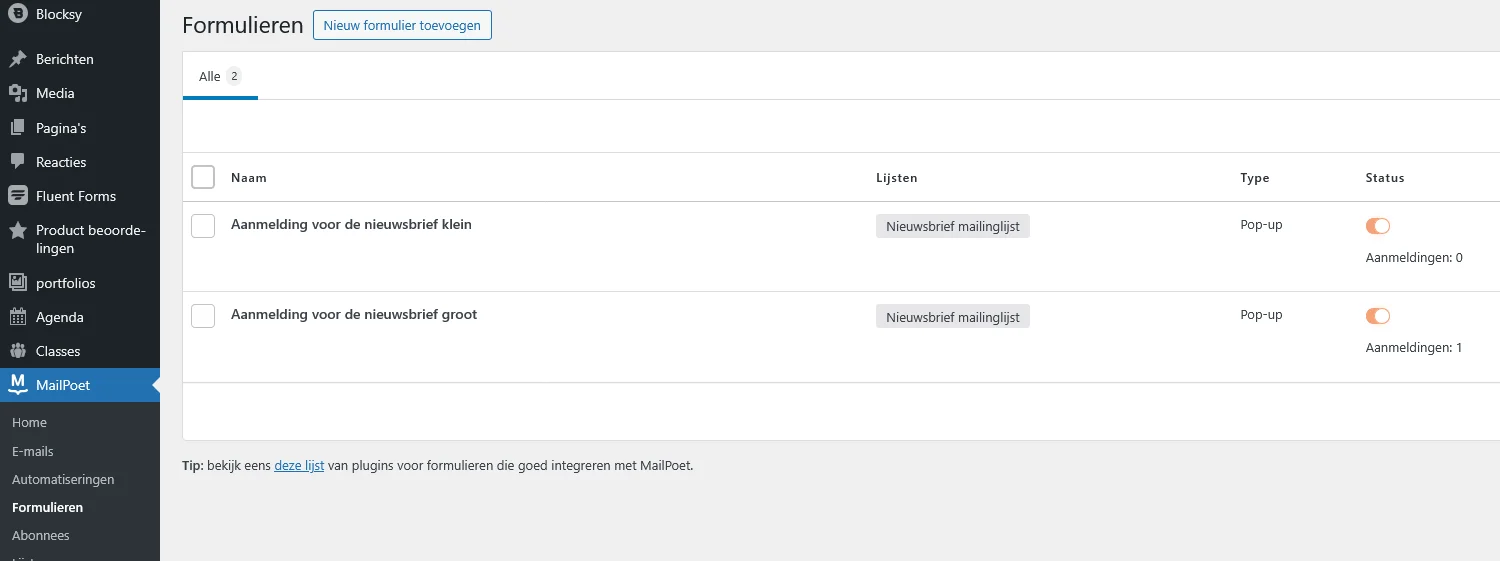Viewport: 1500px width, 561px height.
Task: Select checkbox for nieuwsbrief klein form
Action: click(203, 226)
